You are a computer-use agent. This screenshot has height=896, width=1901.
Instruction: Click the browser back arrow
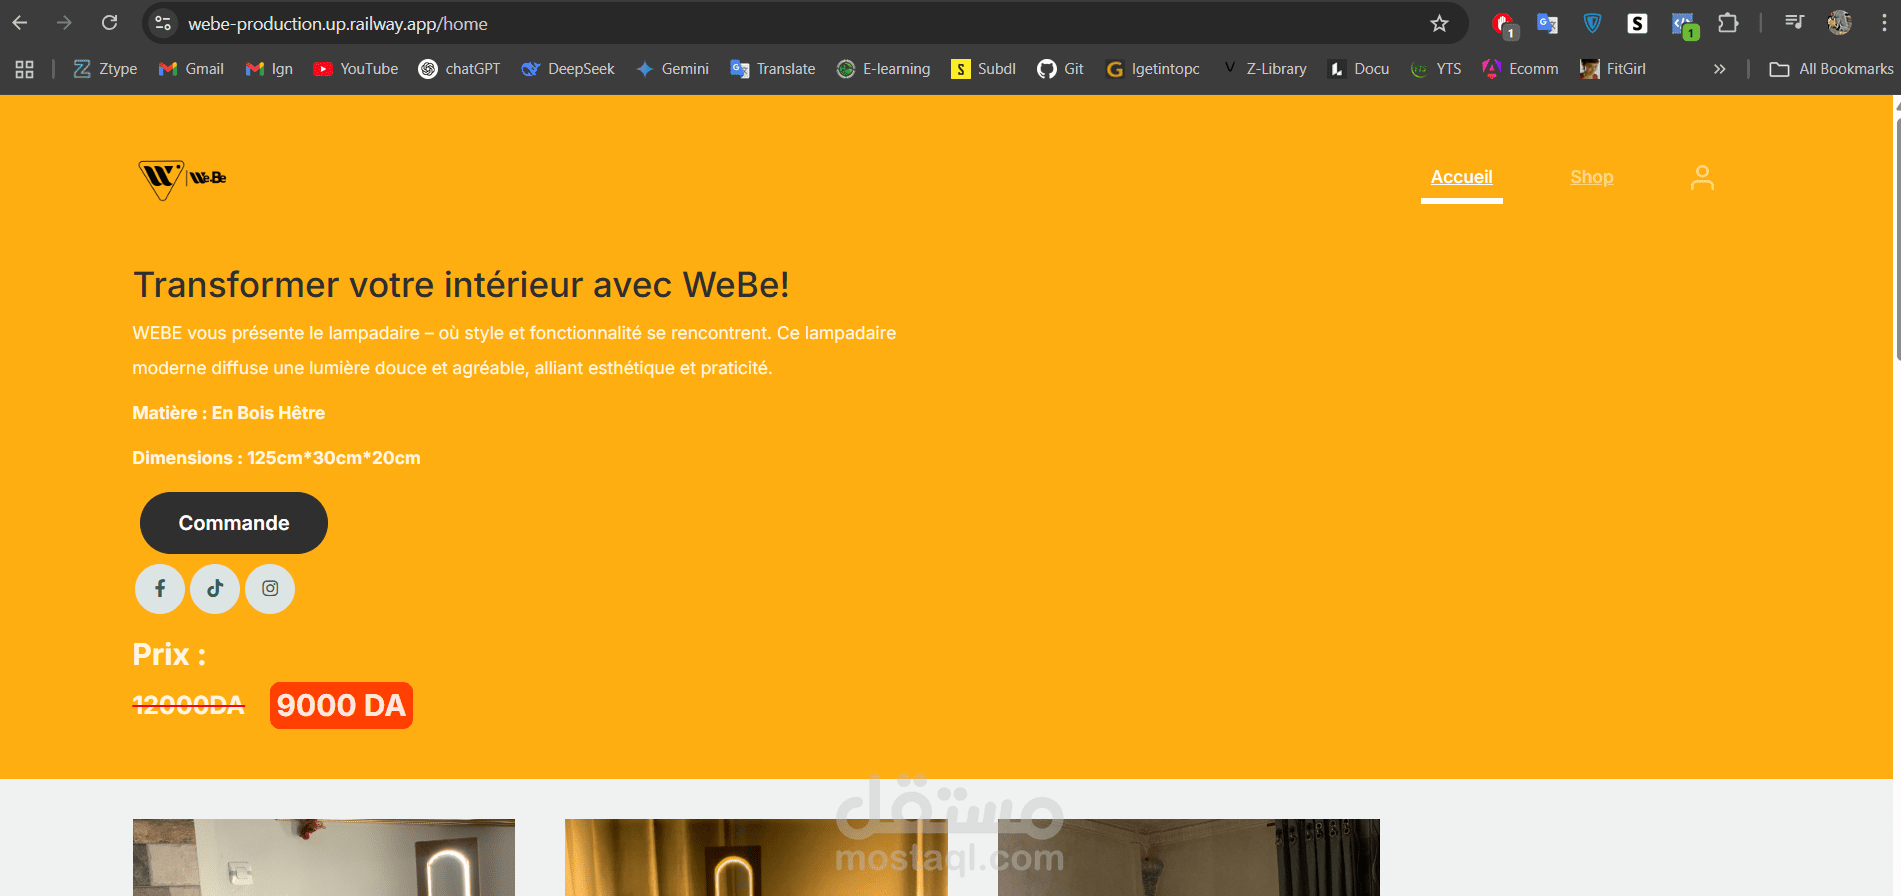(x=20, y=23)
